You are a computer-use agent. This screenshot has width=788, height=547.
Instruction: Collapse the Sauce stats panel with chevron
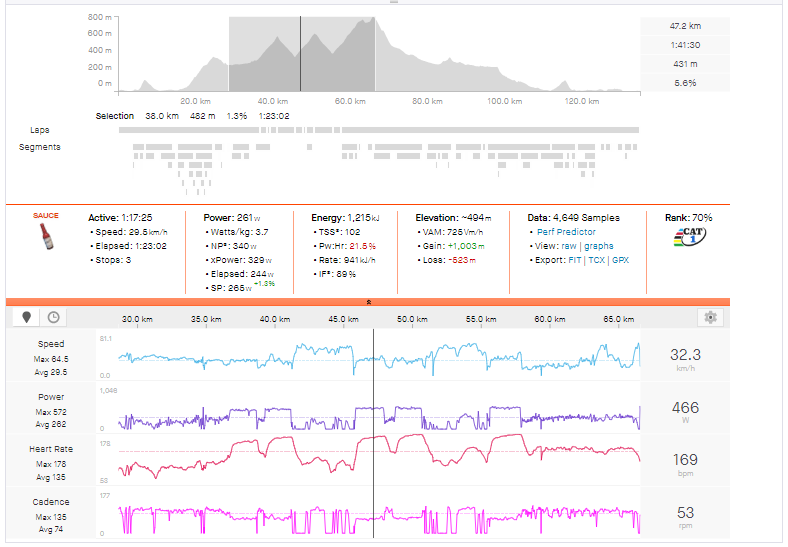tap(370, 300)
